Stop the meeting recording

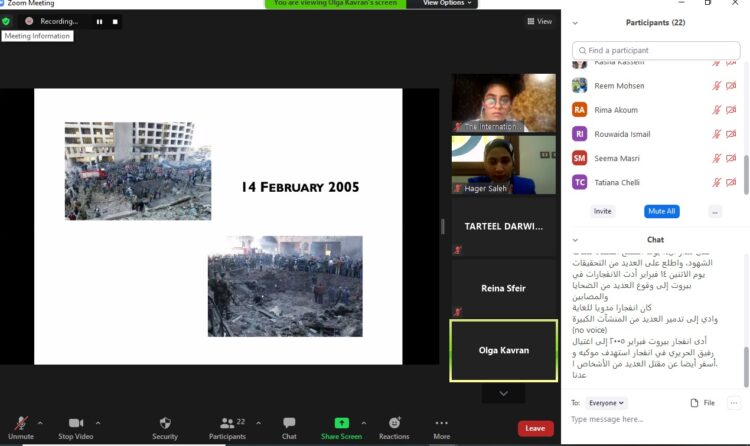tap(115, 21)
